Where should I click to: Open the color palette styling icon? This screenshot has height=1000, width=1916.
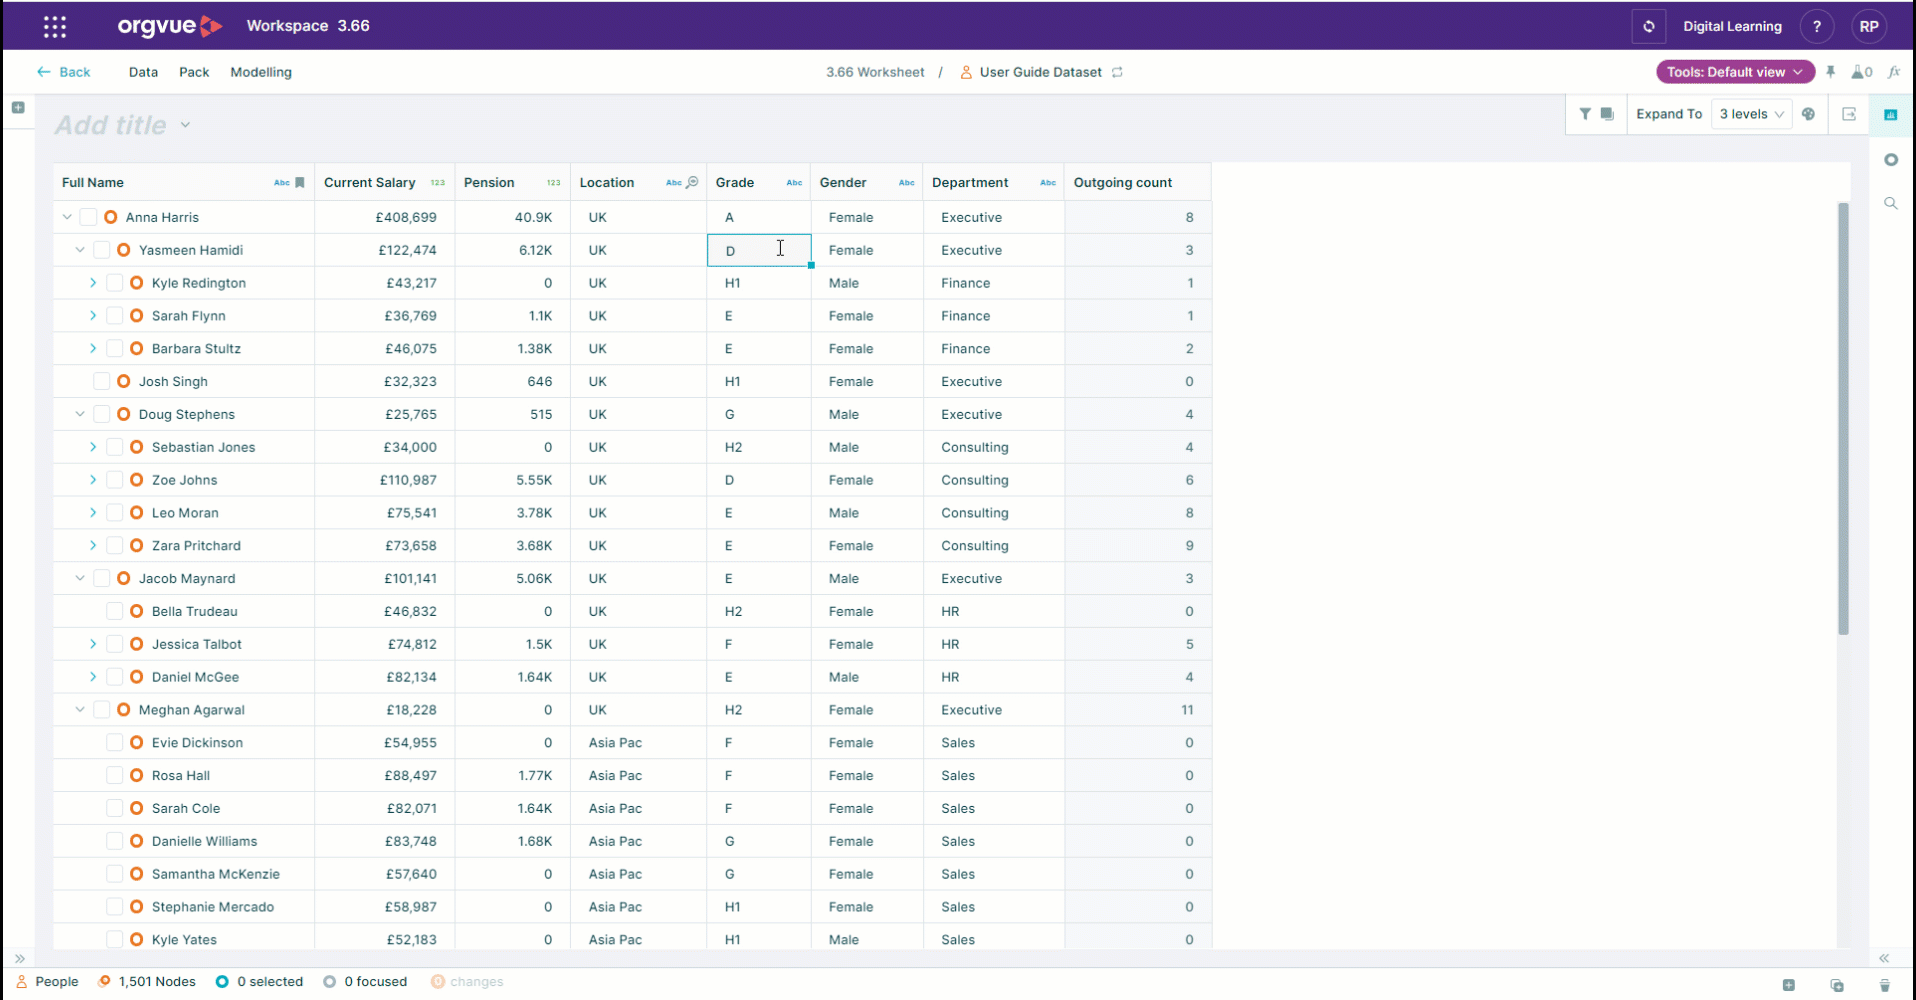point(1808,114)
